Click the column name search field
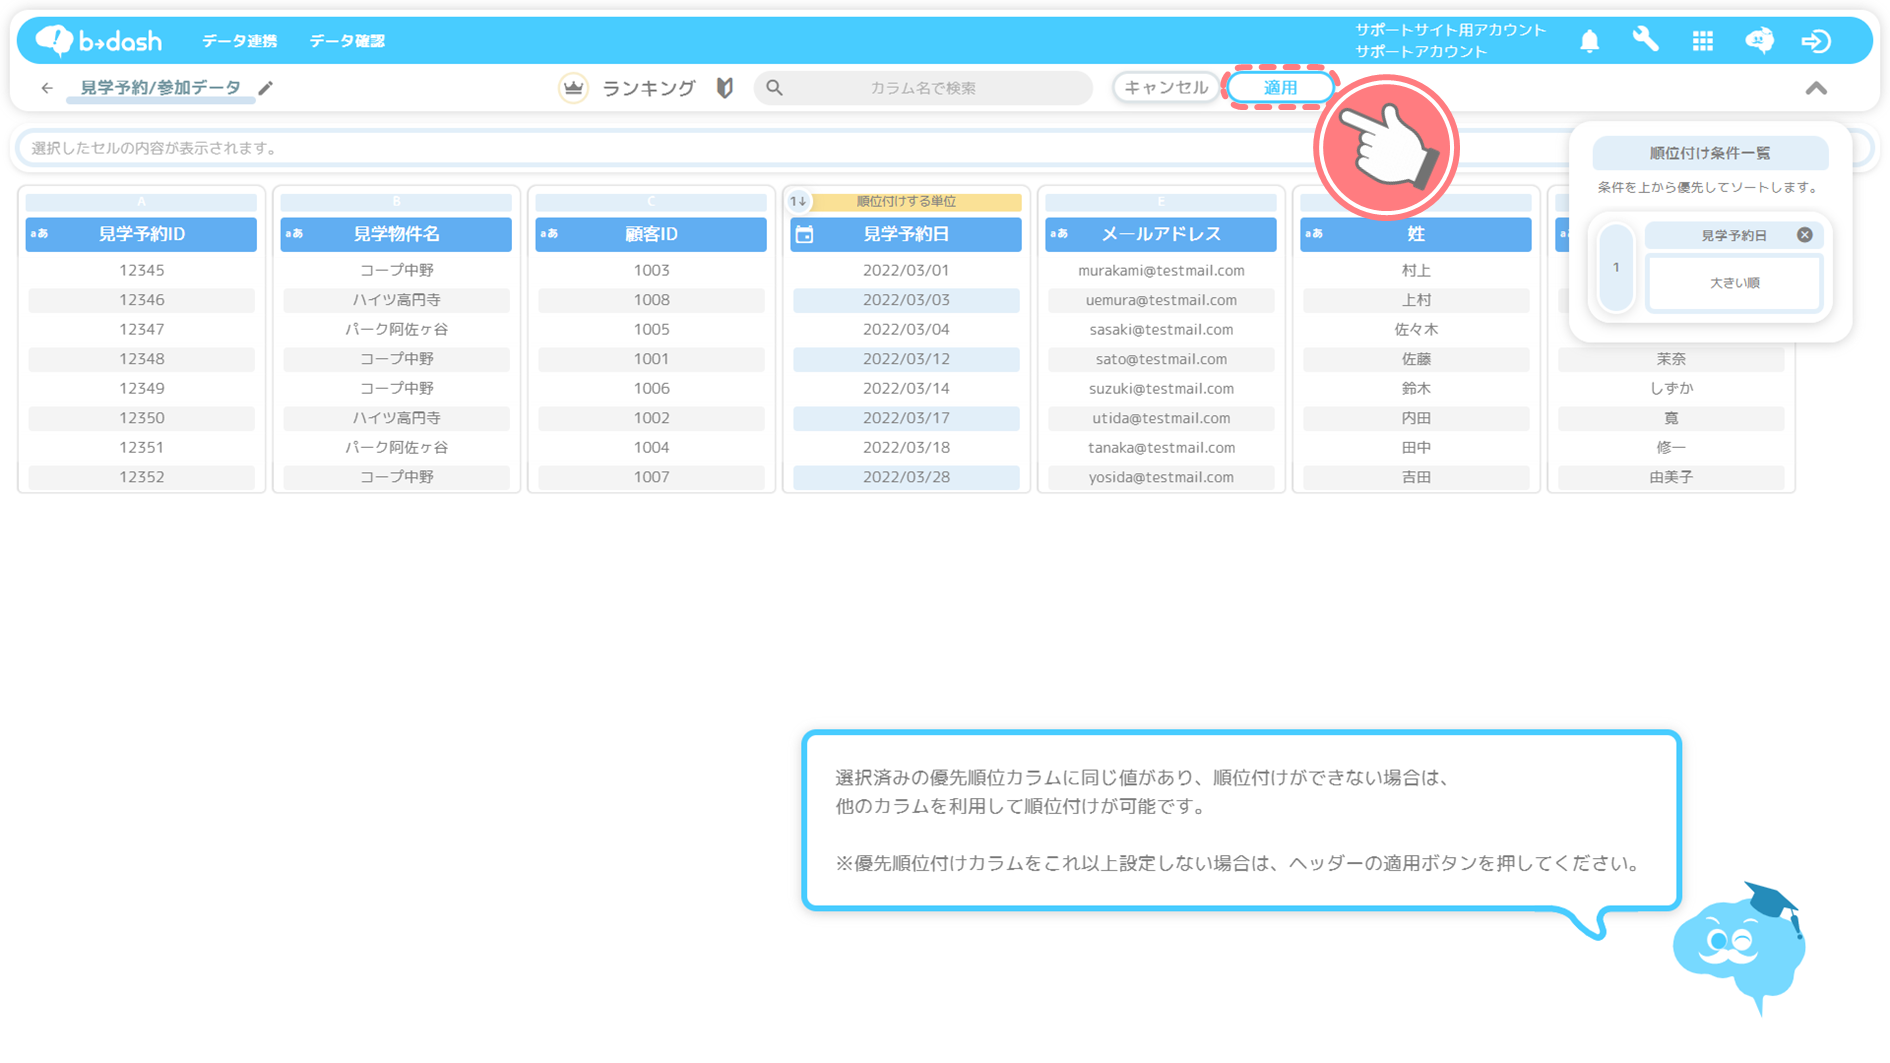 tap(922, 88)
